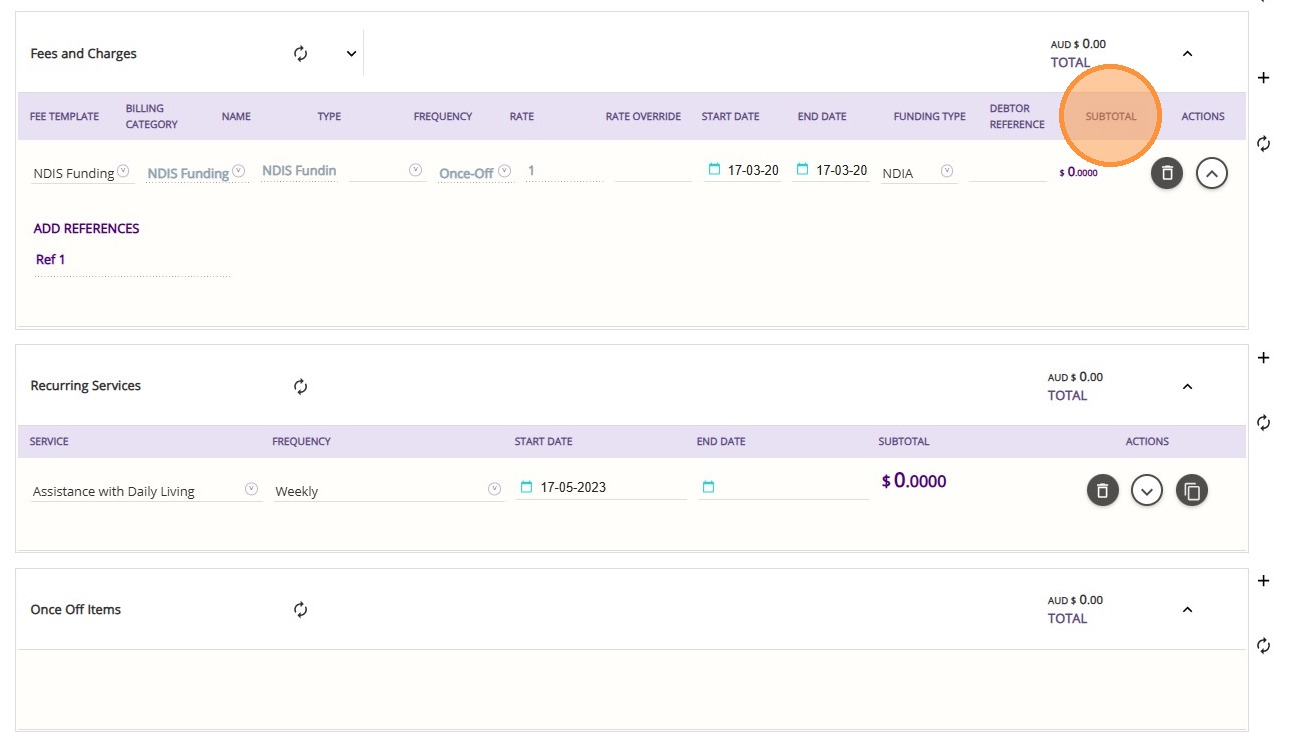Collapse the NDIS Funding fee row details
This screenshot has height=732, width=1311.
(x=1212, y=173)
